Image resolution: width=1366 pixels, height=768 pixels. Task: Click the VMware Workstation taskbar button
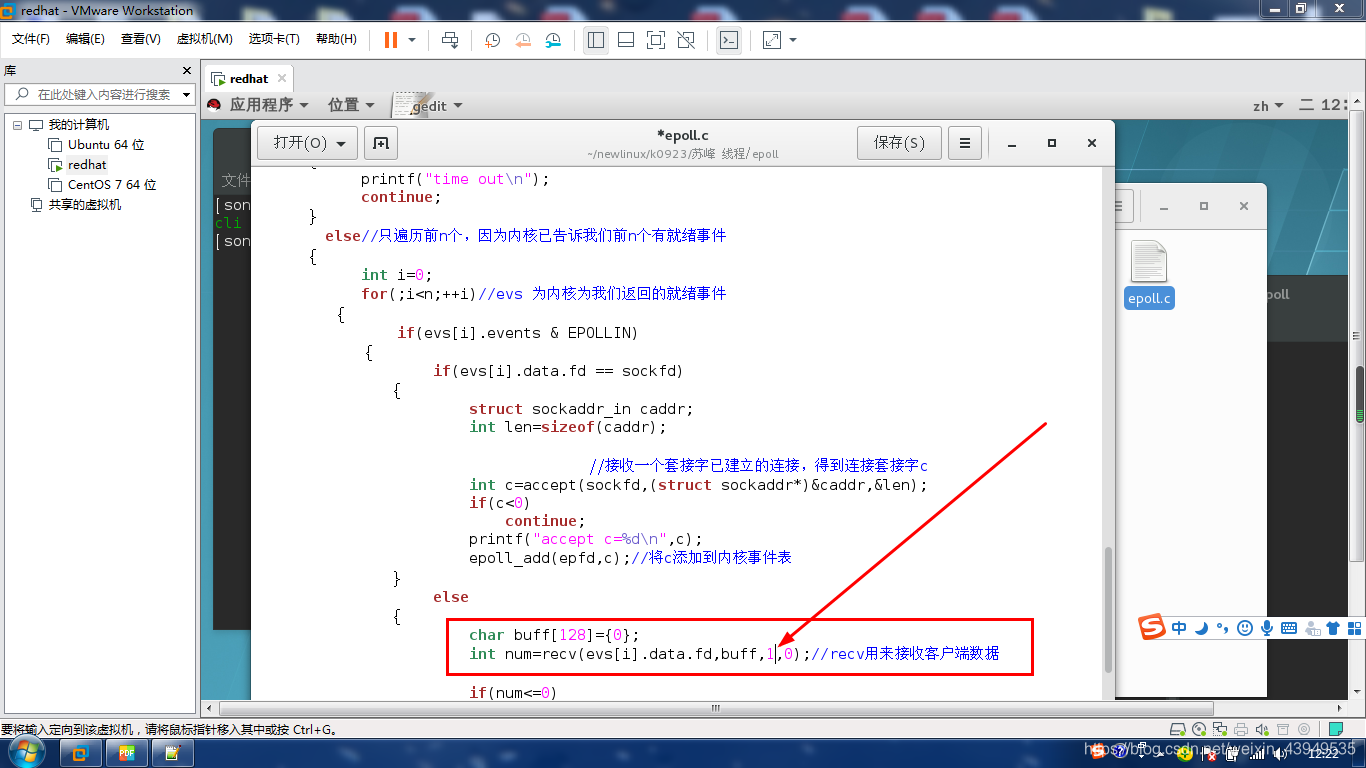click(x=81, y=753)
